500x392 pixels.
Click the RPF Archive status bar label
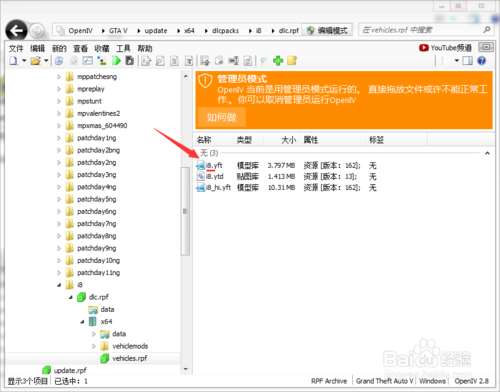(x=329, y=381)
